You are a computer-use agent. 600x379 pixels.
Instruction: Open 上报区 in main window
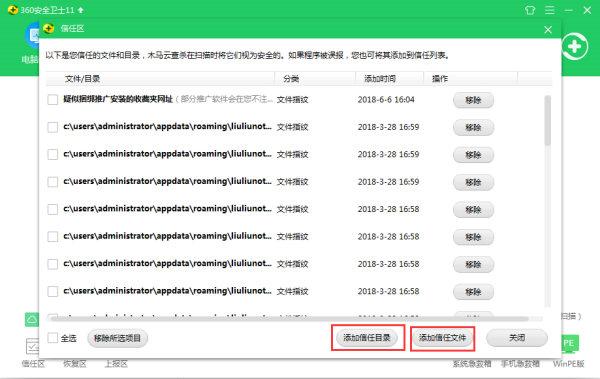click(116, 364)
